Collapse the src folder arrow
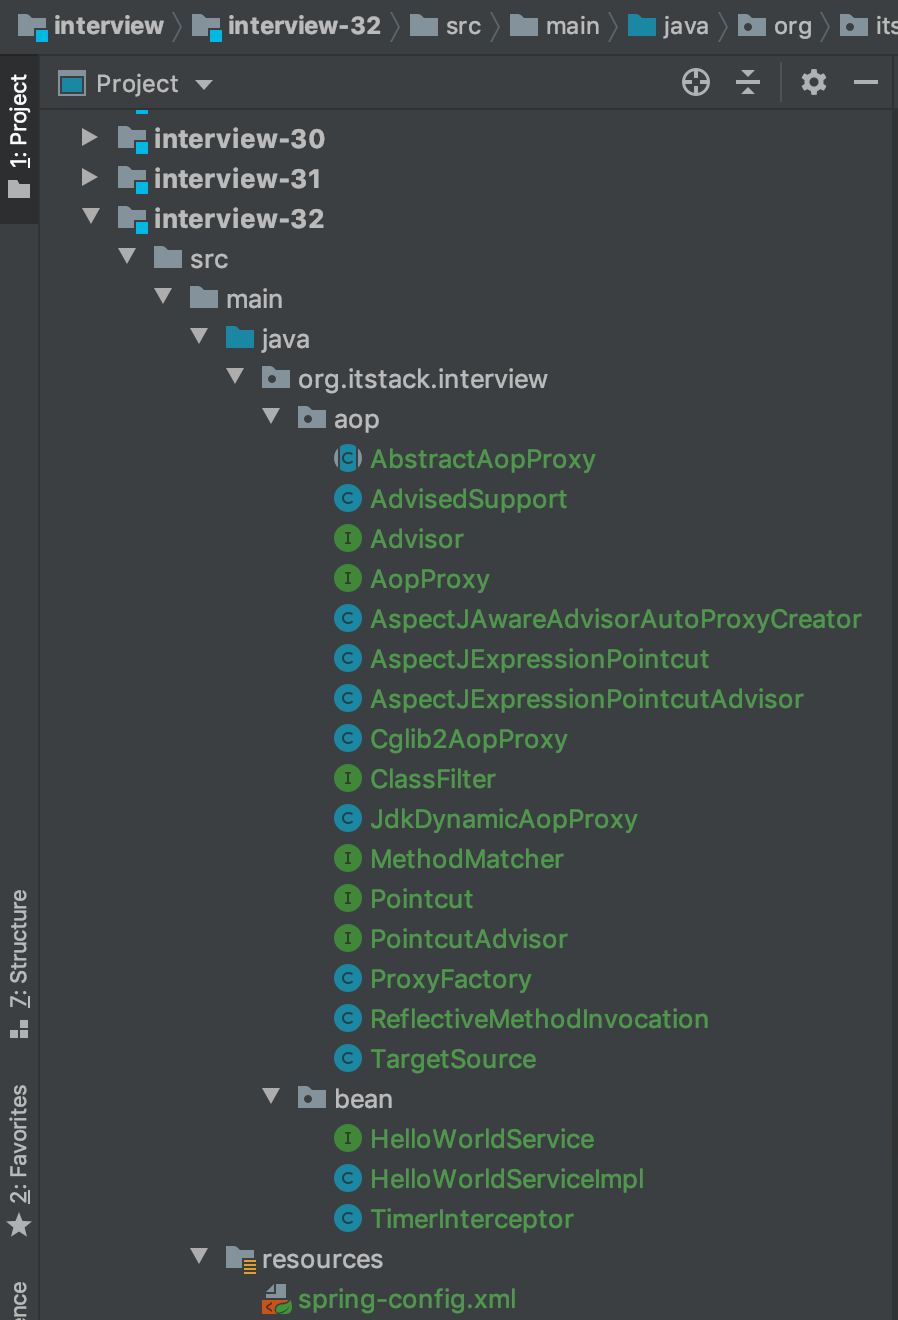Image resolution: width=898 pixels, height=1320 pixels. click(127, 256)
